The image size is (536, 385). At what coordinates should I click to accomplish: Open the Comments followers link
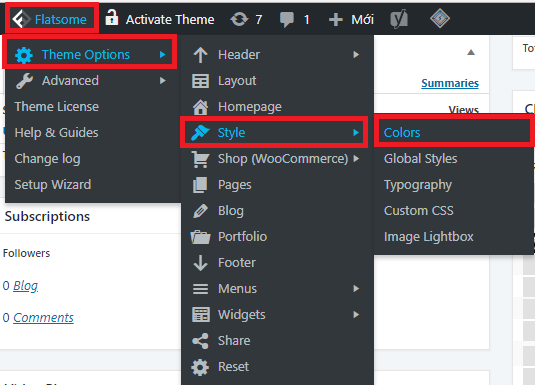(x=43, y=318)
